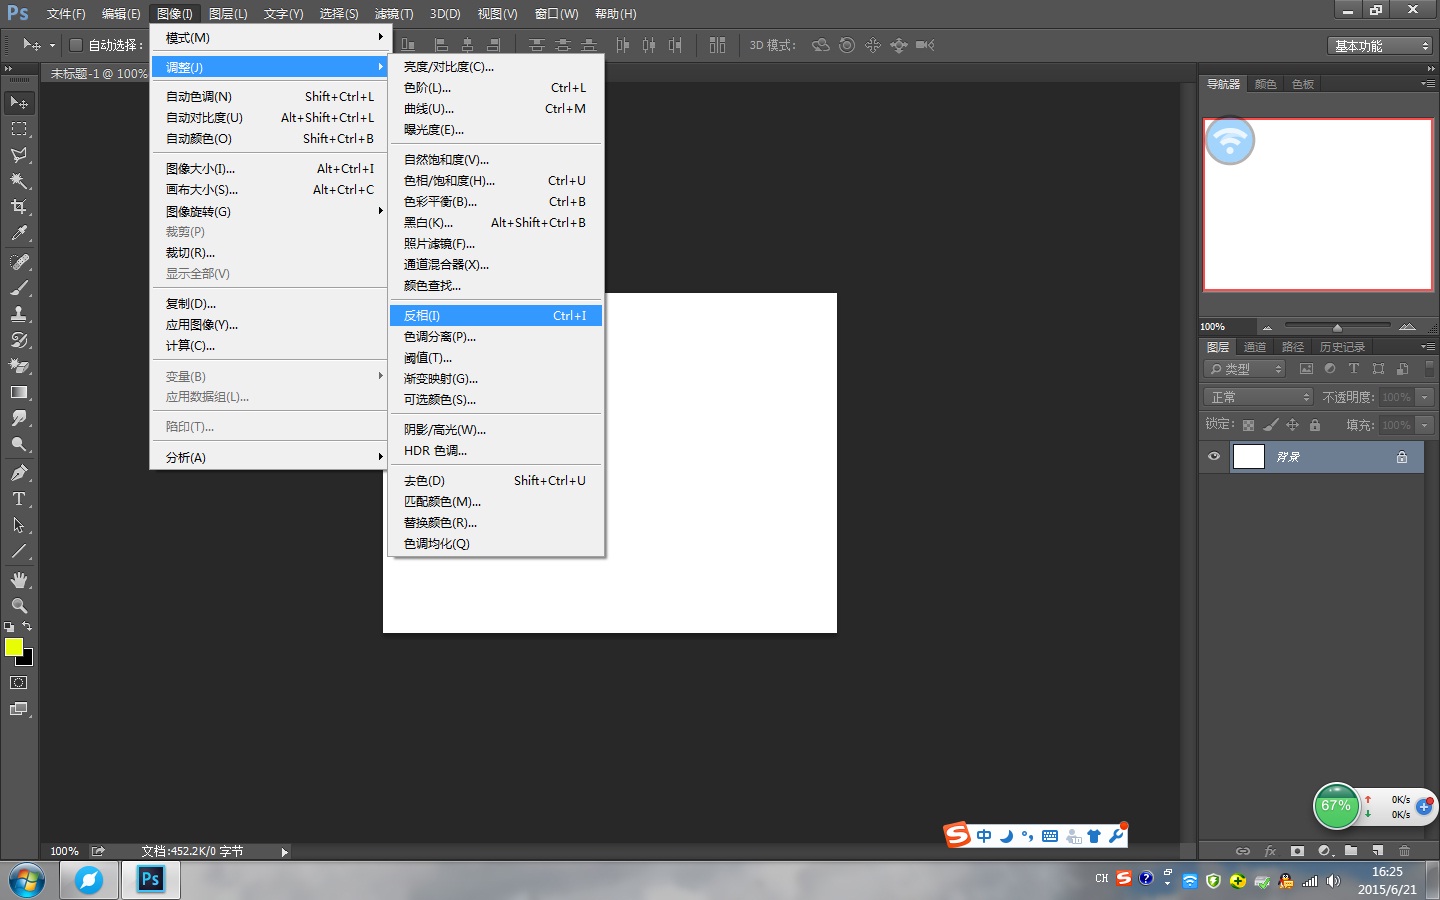
Task: Click 亮度/对比度(C)... menu entry
Action: pyautogui.click(x=496, y=67)
